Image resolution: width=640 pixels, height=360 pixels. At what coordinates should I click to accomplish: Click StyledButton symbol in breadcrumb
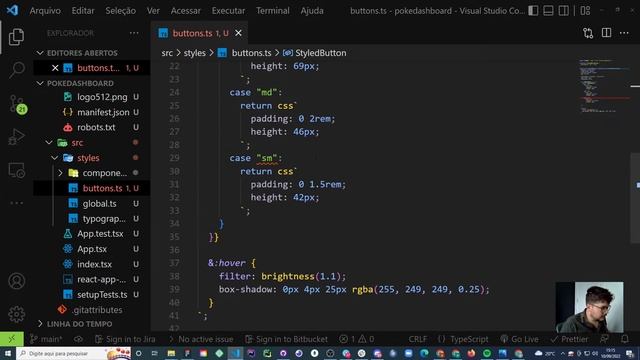point(315,53)
